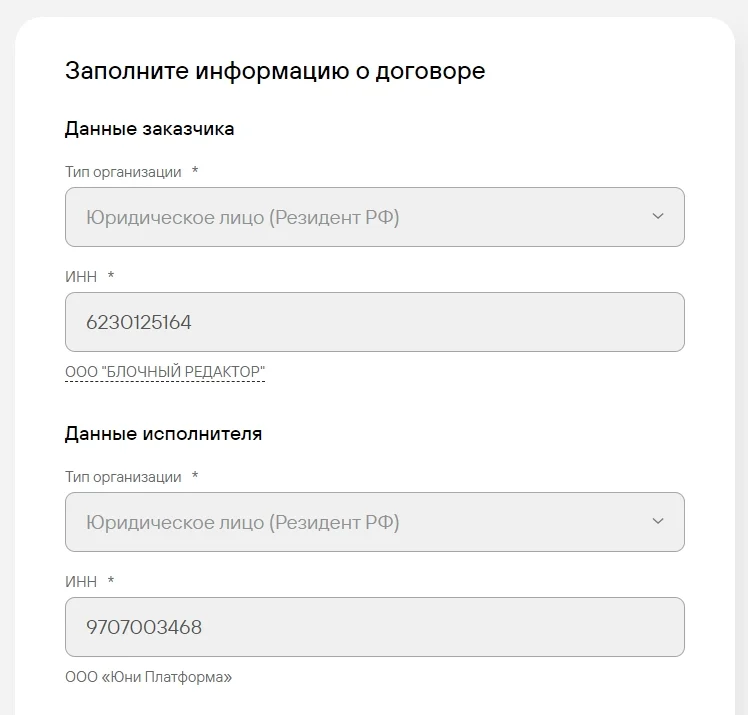Click the customer INN field with 6230125164
This screenshot has height=715, width=748.
(374, 322)
